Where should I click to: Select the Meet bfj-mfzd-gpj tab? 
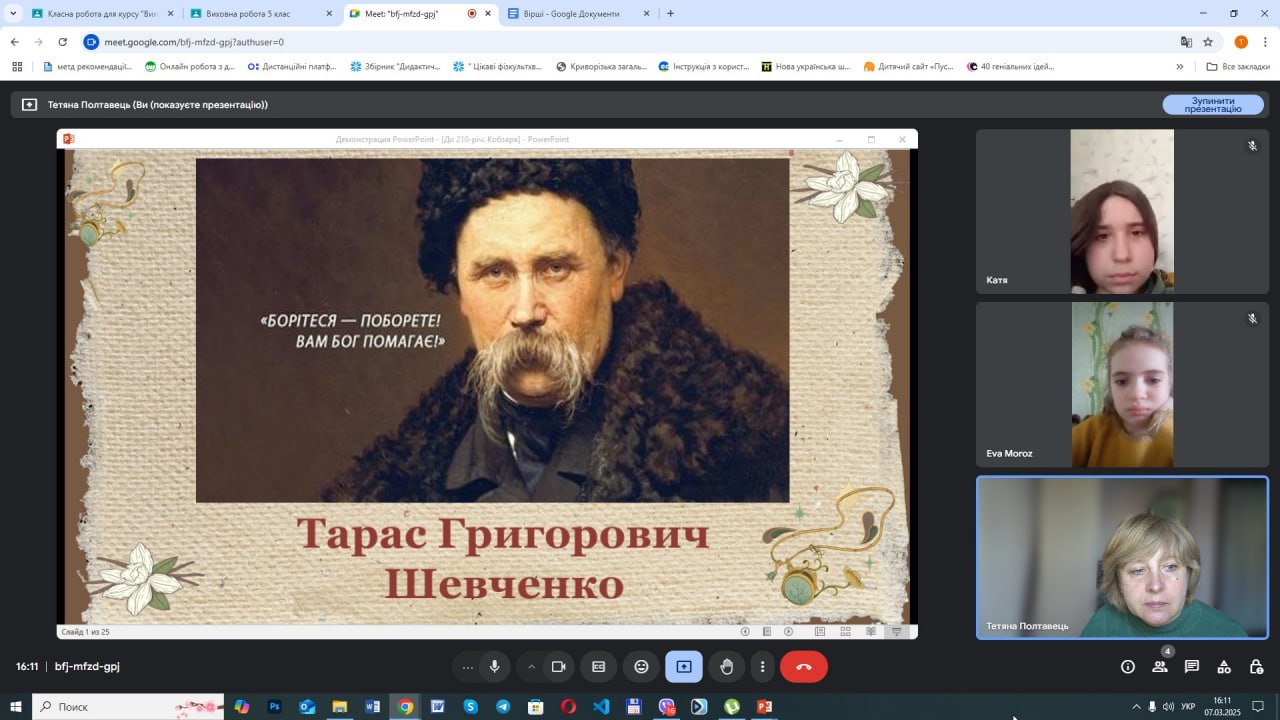tap(420, 14)
